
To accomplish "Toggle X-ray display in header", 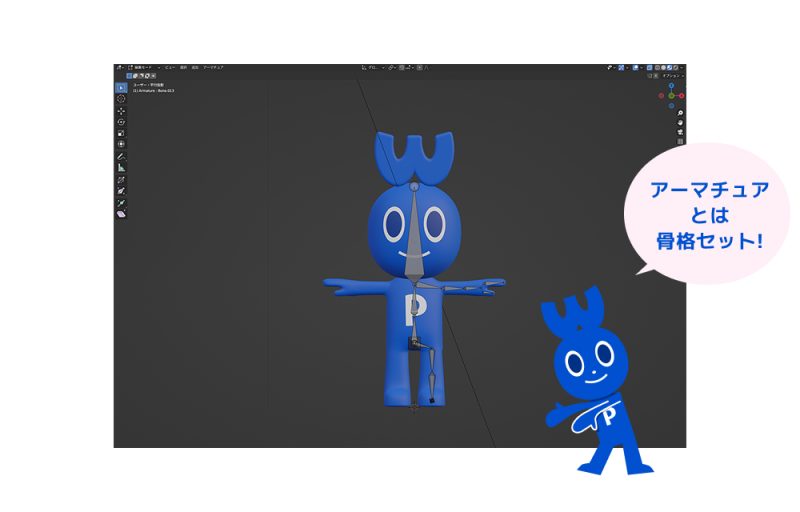I will (x=649, y=67).
